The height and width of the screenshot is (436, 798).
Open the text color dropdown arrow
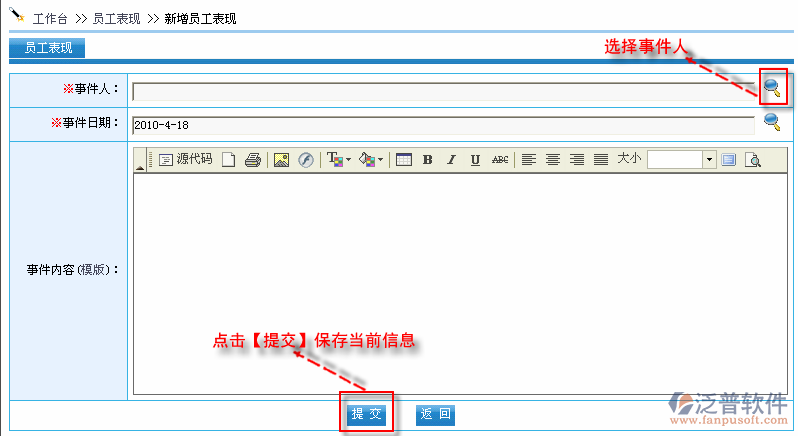348,160
